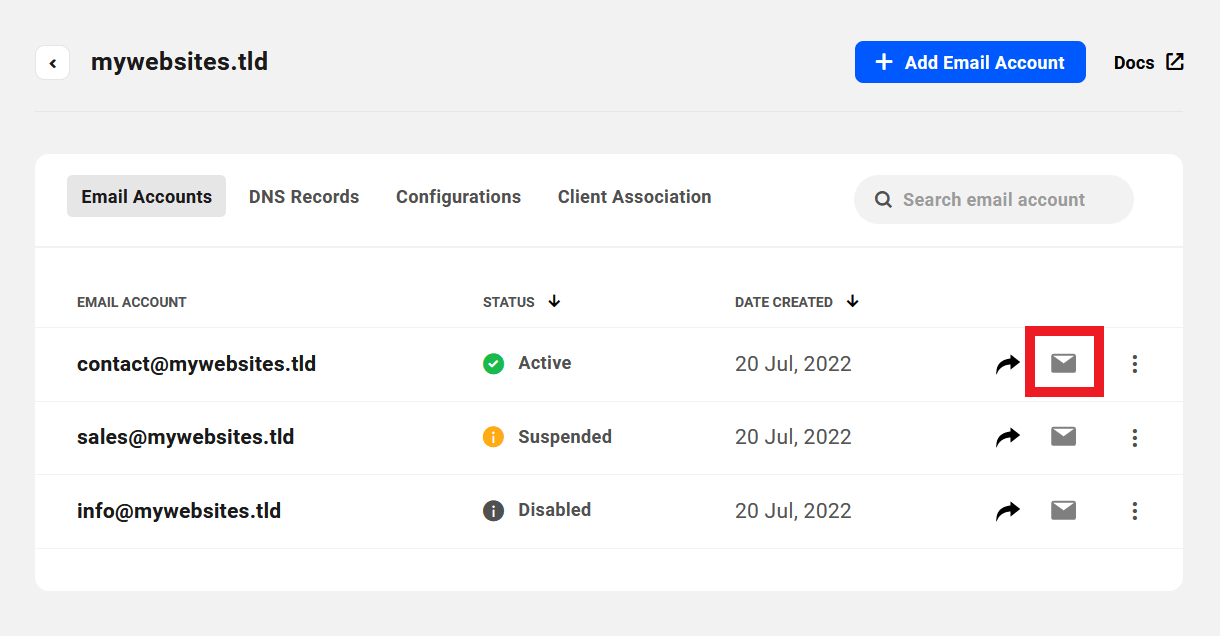Go back using the left chevron button
This screenshot has width=1220, height=636.
tap(52, 63)
